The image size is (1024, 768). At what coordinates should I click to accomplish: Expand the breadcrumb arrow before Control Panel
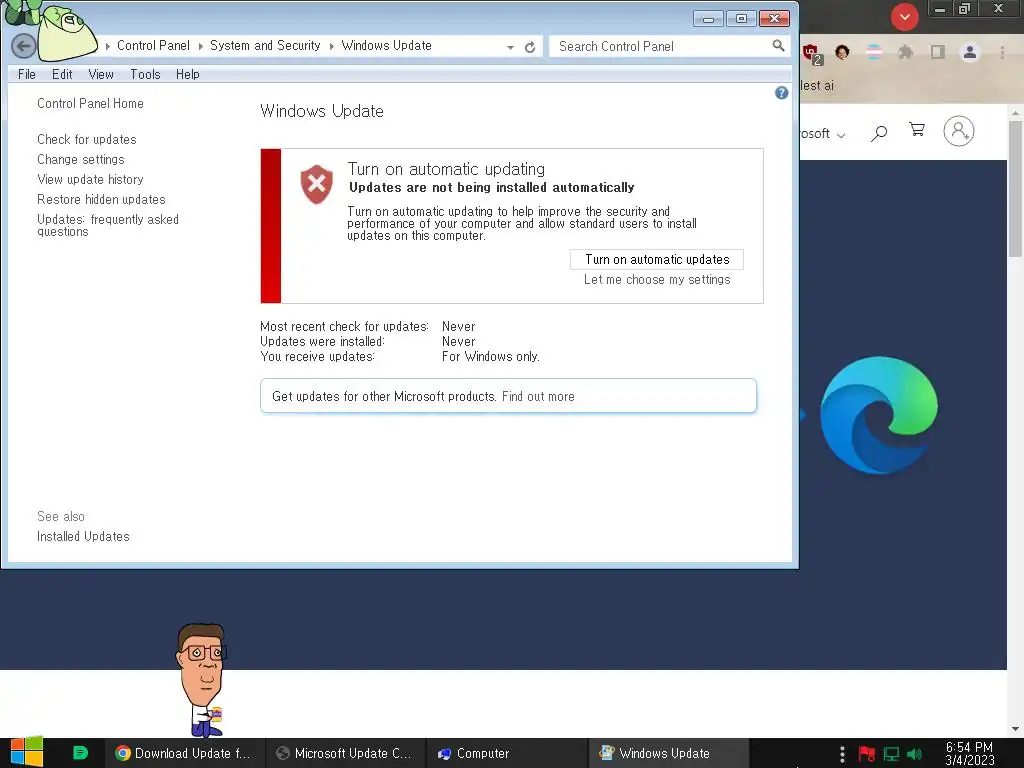click(108, 46)
